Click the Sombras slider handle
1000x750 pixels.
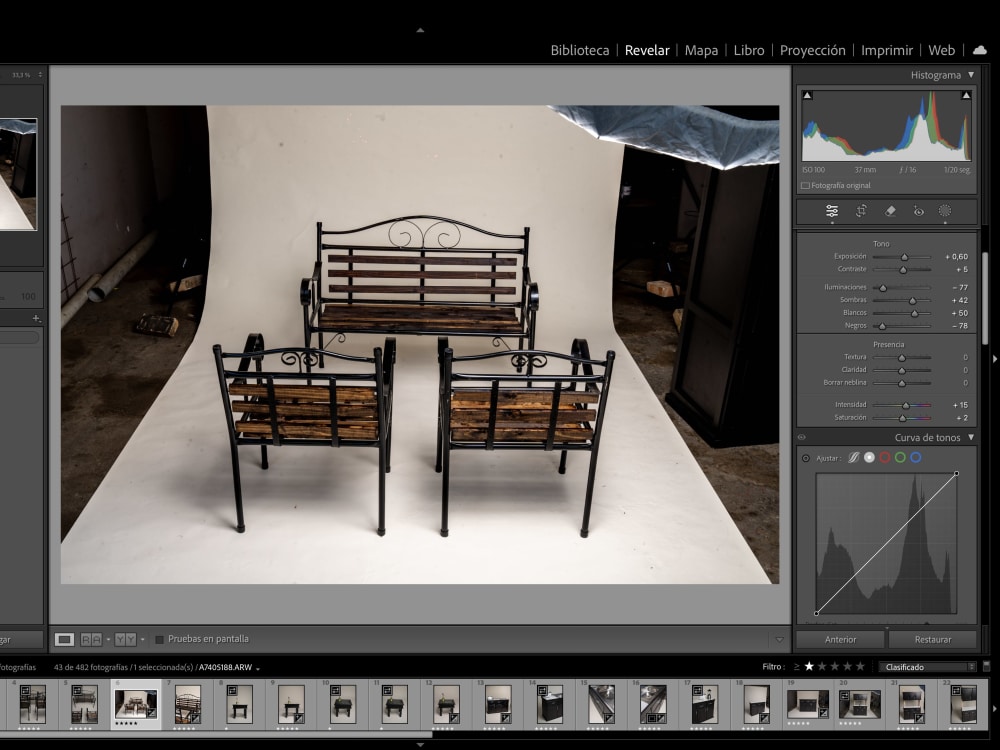[x=912, y=300]
